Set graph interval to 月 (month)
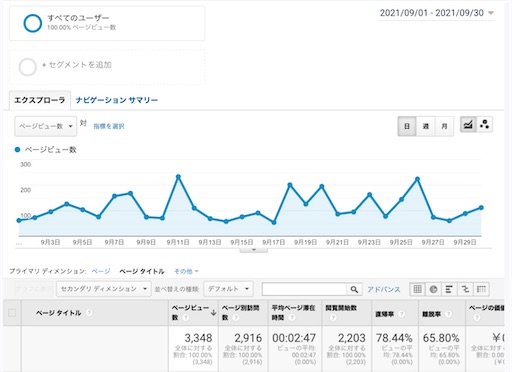 click(x=444, y=126)
